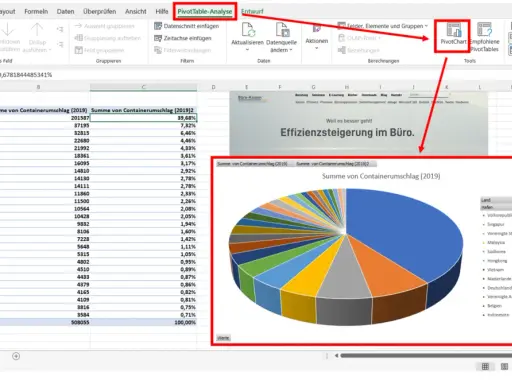This screenshot has width=512, height=384.
Task: Expand the dropdown arrow under Aktualisieren
Action: coord(247,50)
